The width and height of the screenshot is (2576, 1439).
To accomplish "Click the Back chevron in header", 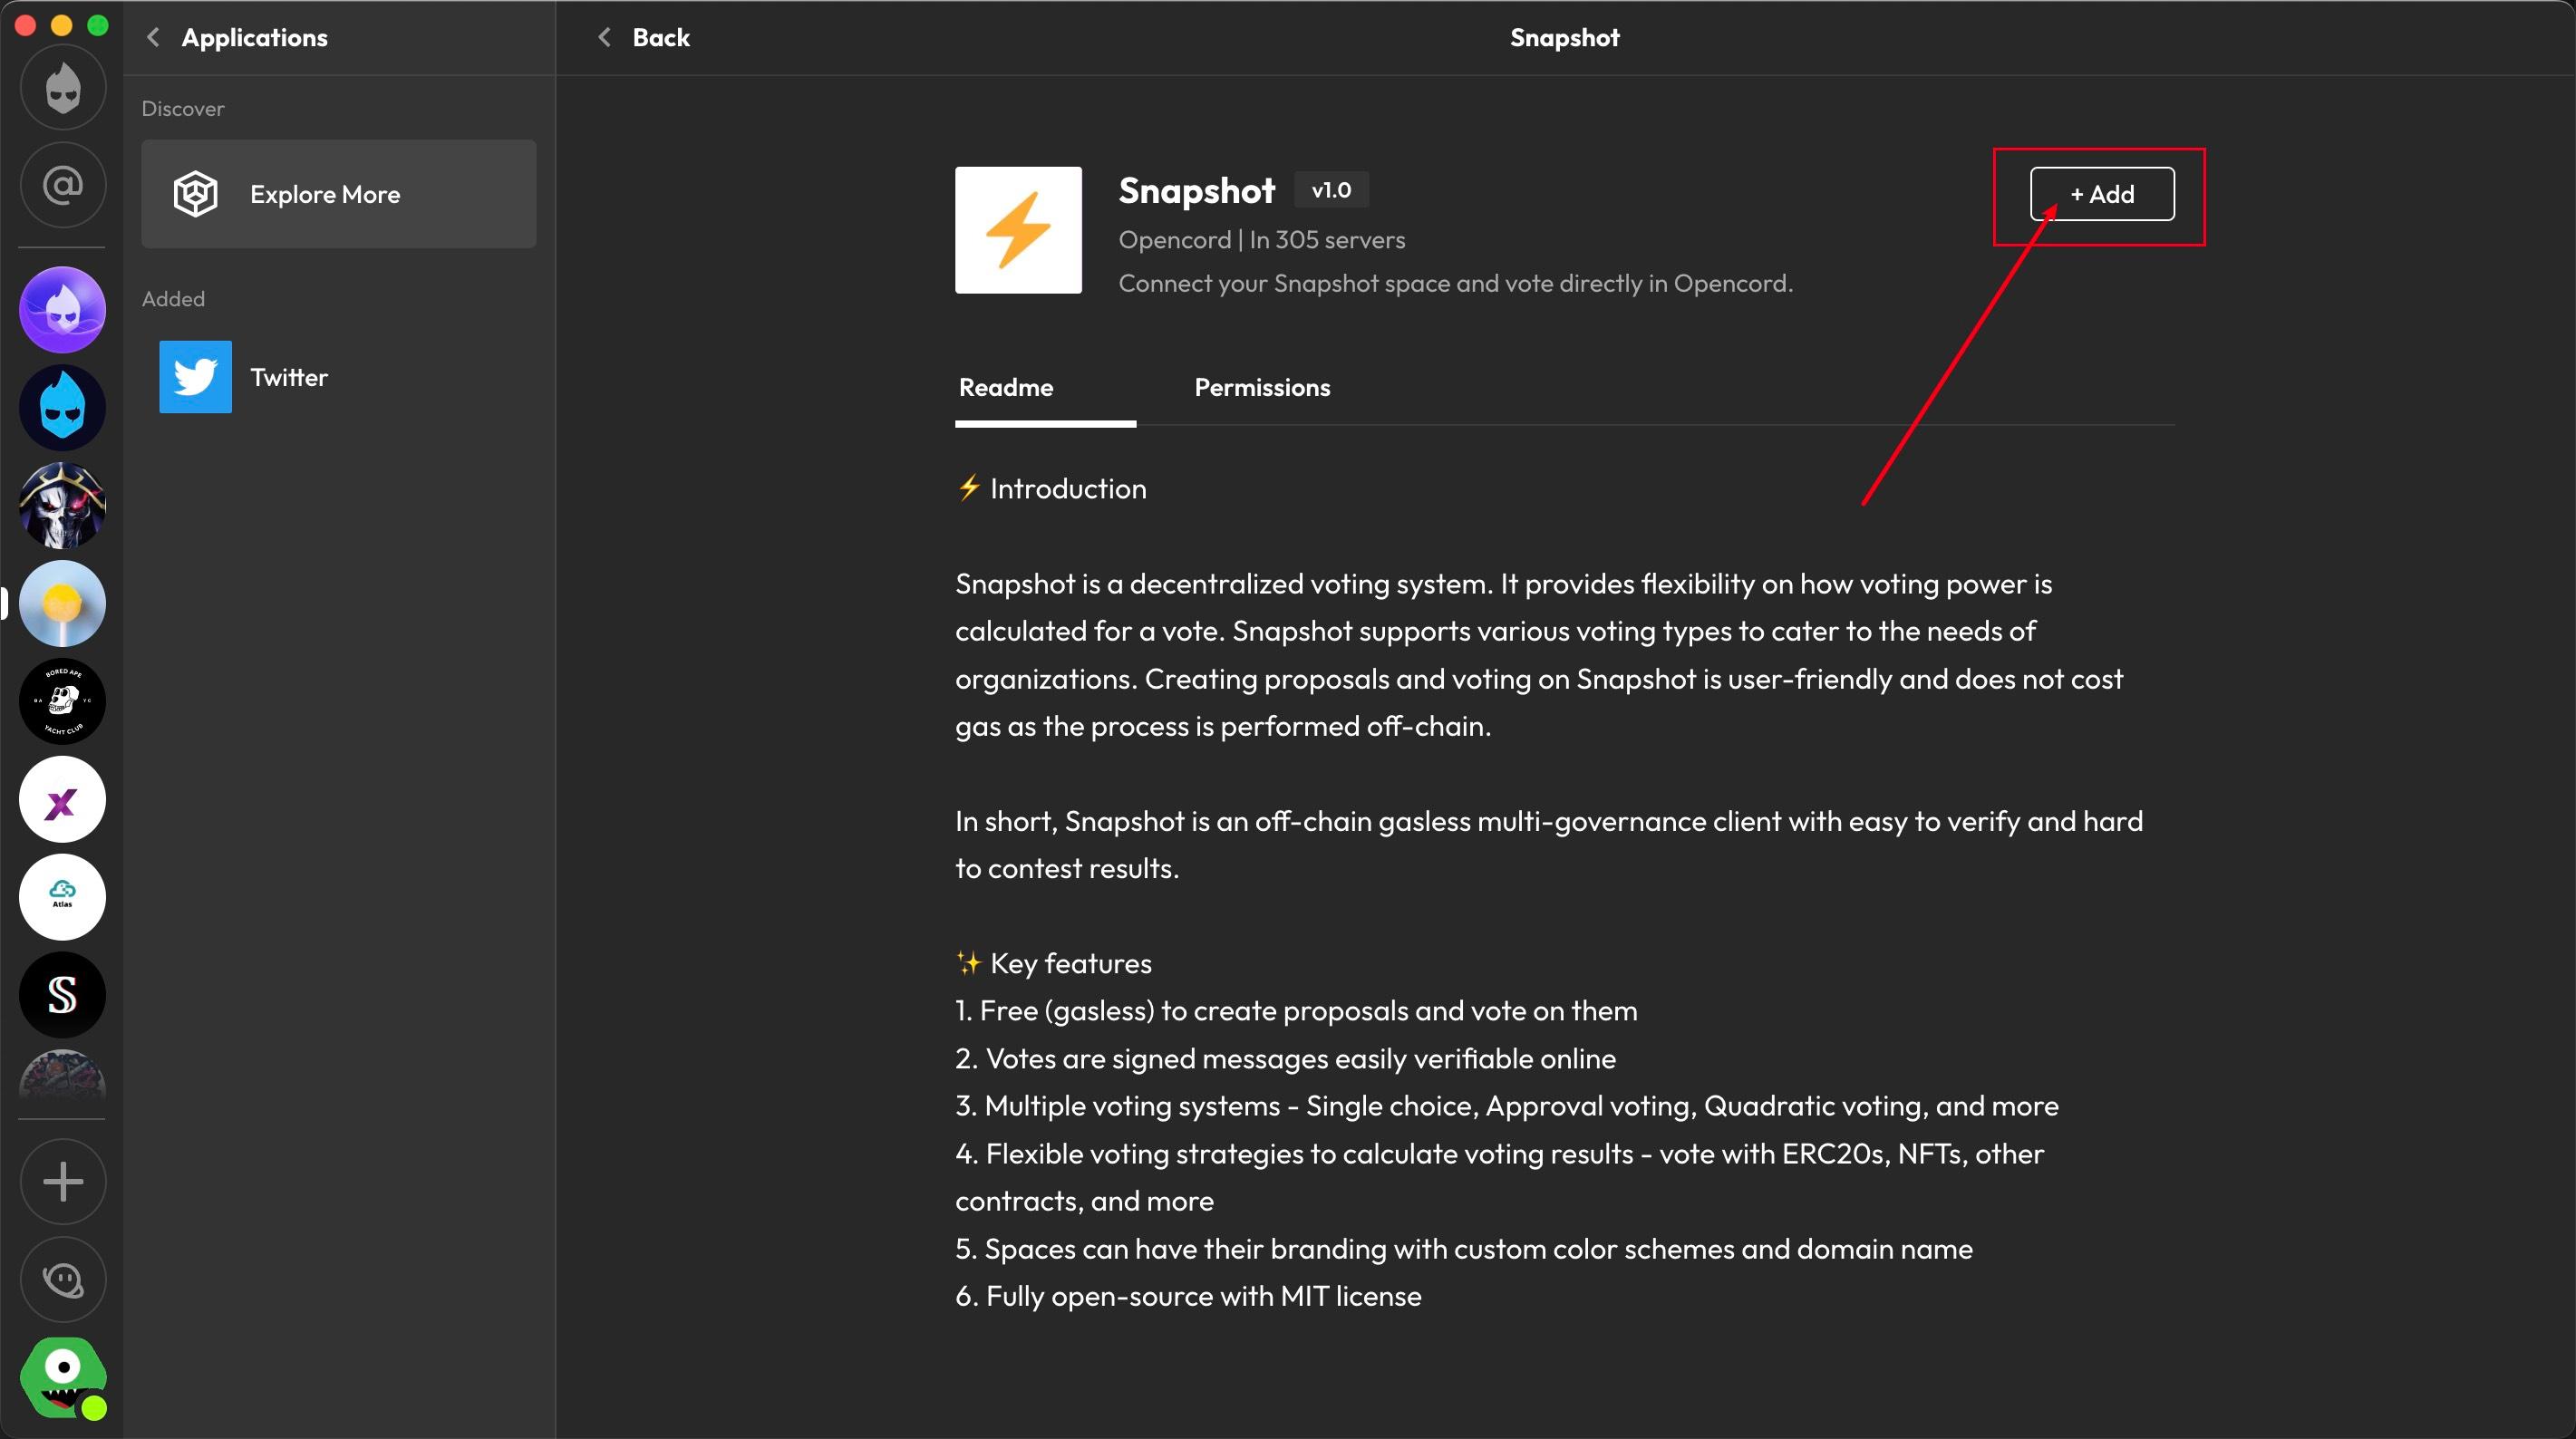I will (604, 37).
